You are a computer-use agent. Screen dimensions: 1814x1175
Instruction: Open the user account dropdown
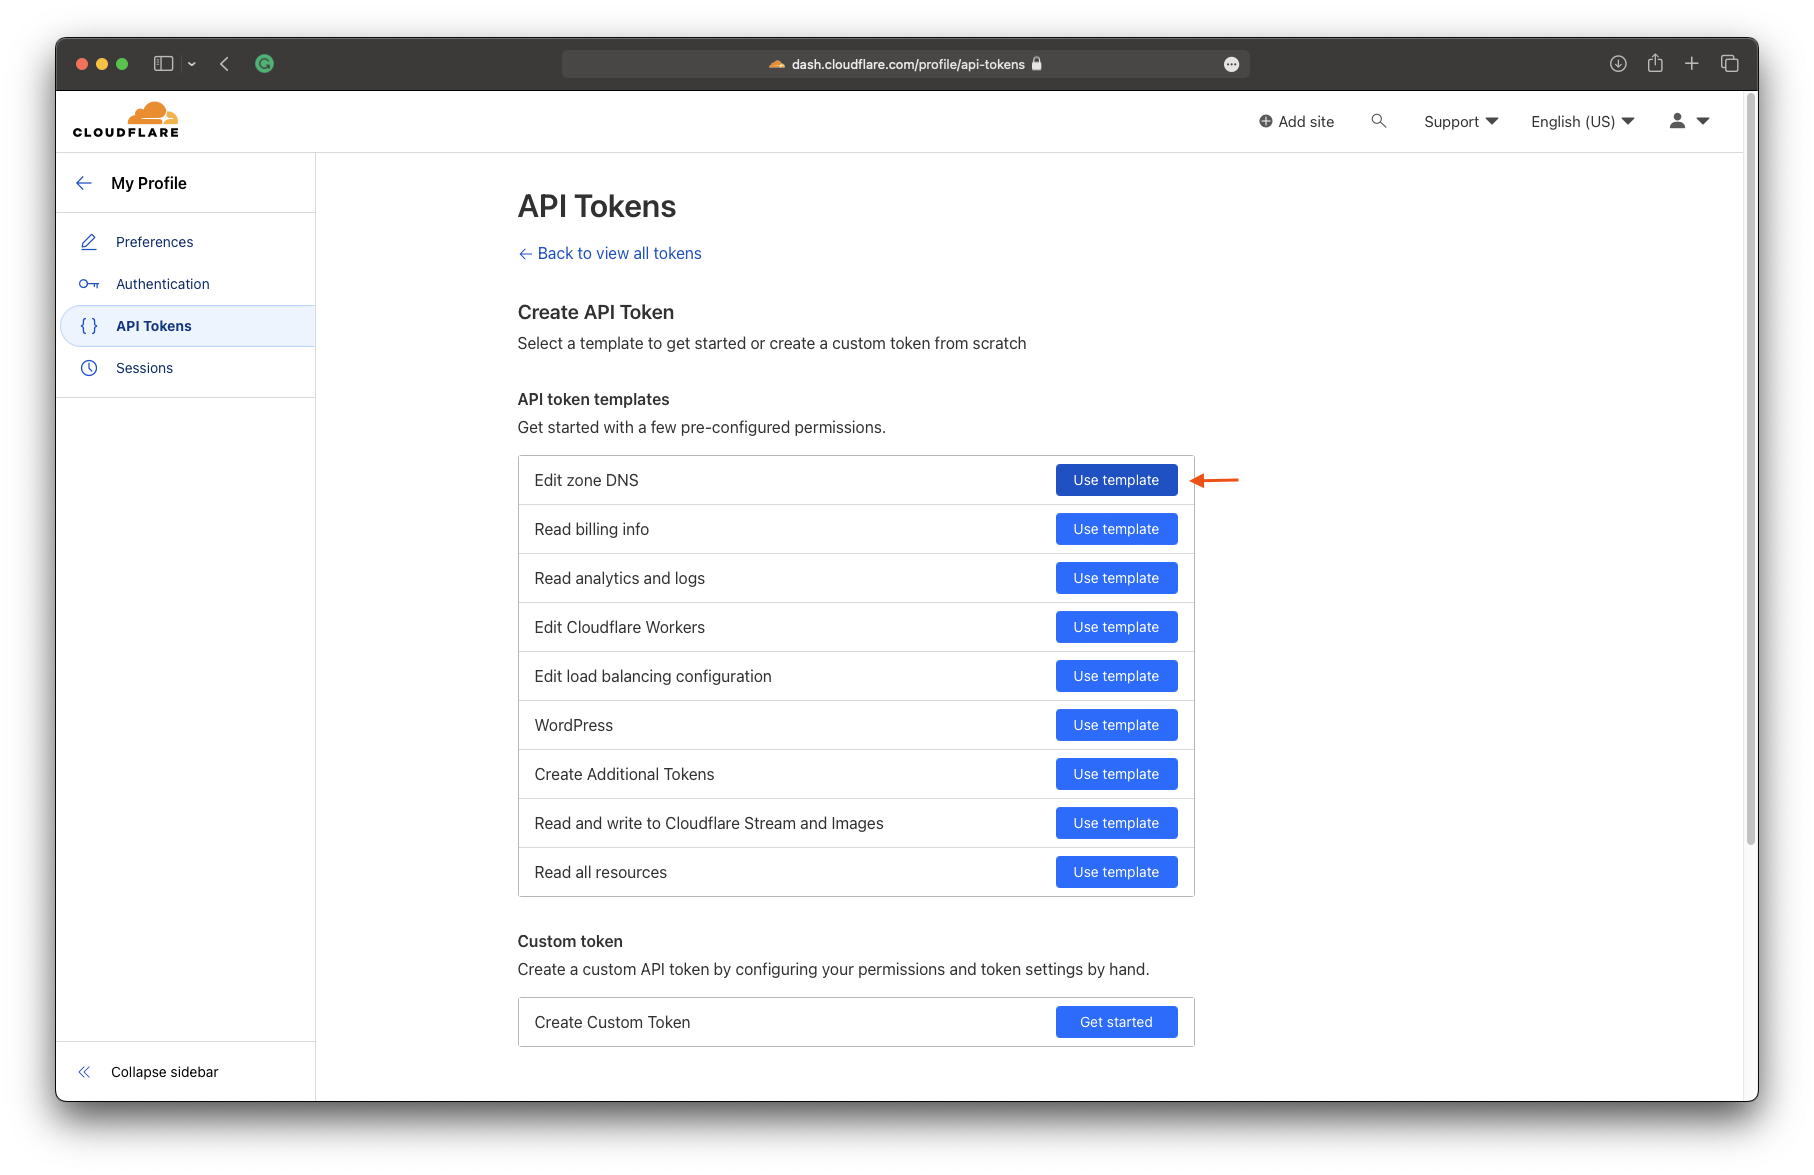(1689, 121)
